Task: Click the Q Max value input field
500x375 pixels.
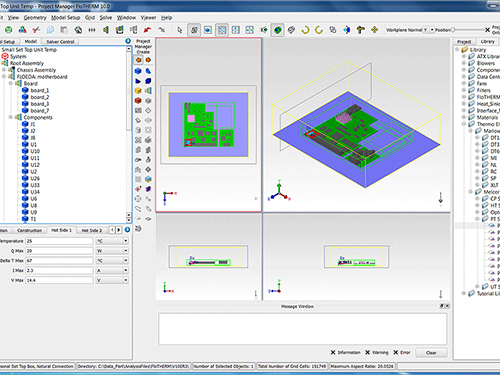Action: [x=59, y=251]
